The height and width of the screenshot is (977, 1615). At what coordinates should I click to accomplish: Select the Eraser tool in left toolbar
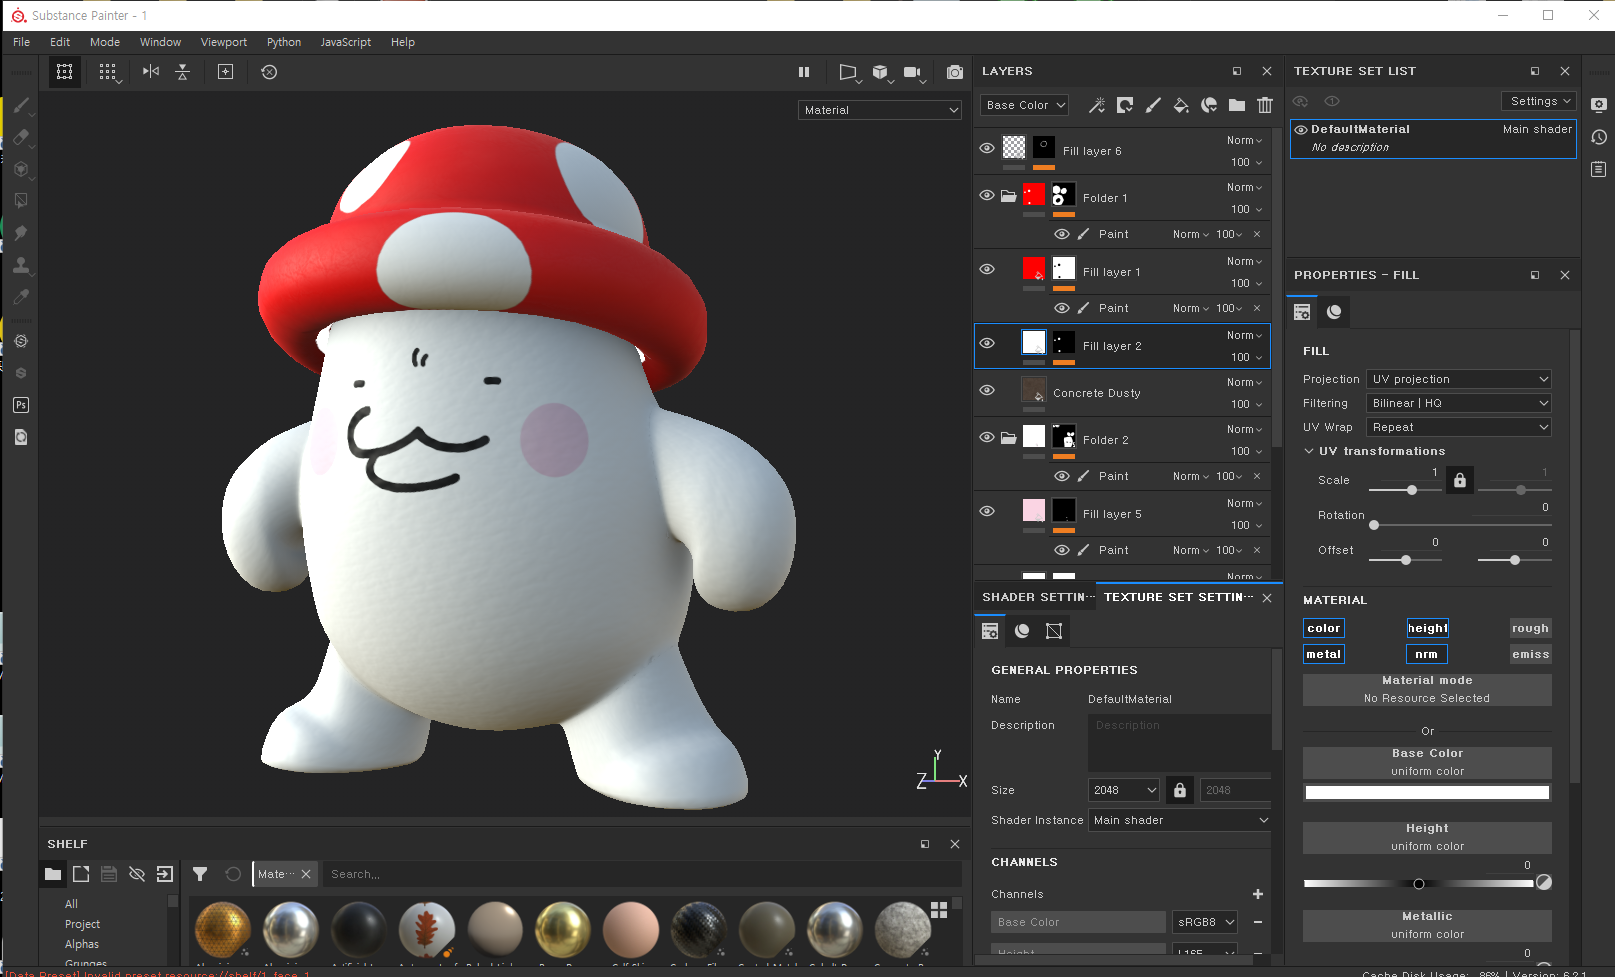20,137
